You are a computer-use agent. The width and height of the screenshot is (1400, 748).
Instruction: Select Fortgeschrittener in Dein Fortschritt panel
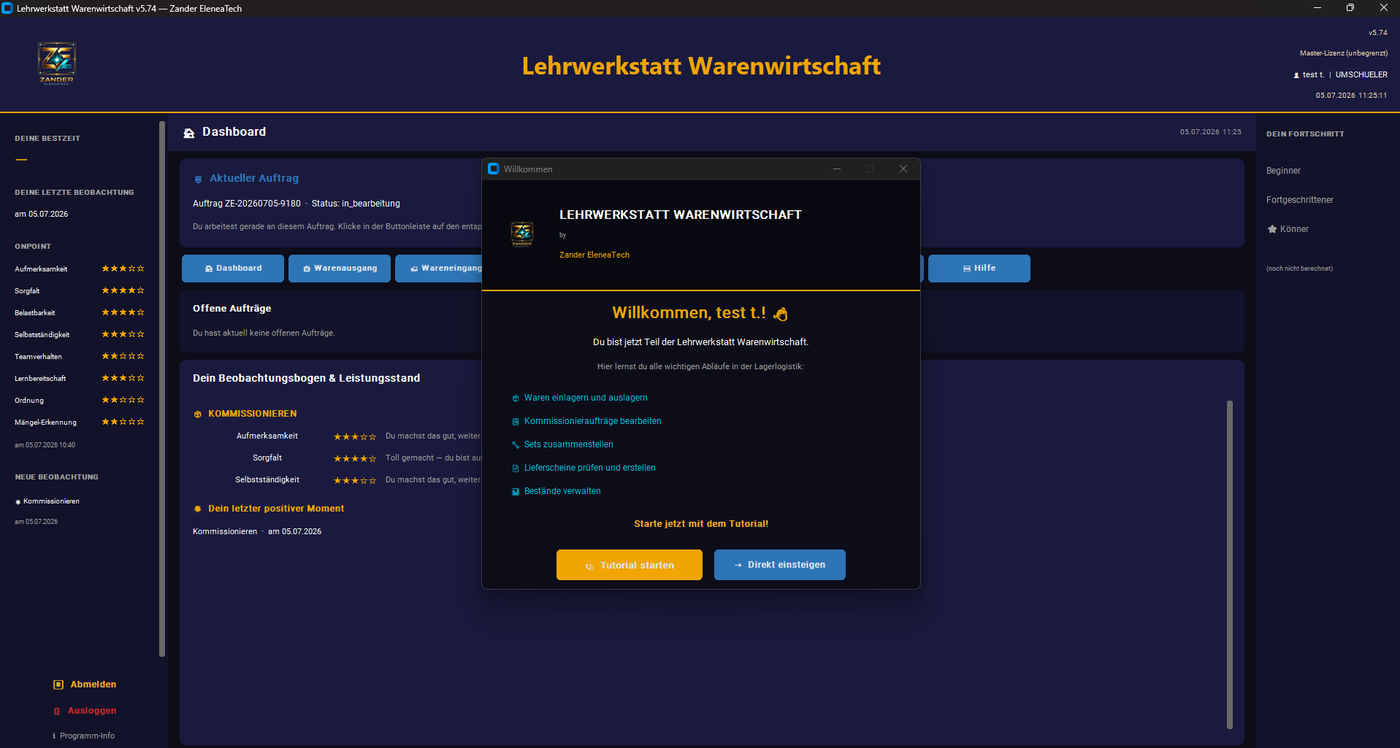coord(1300,200)
